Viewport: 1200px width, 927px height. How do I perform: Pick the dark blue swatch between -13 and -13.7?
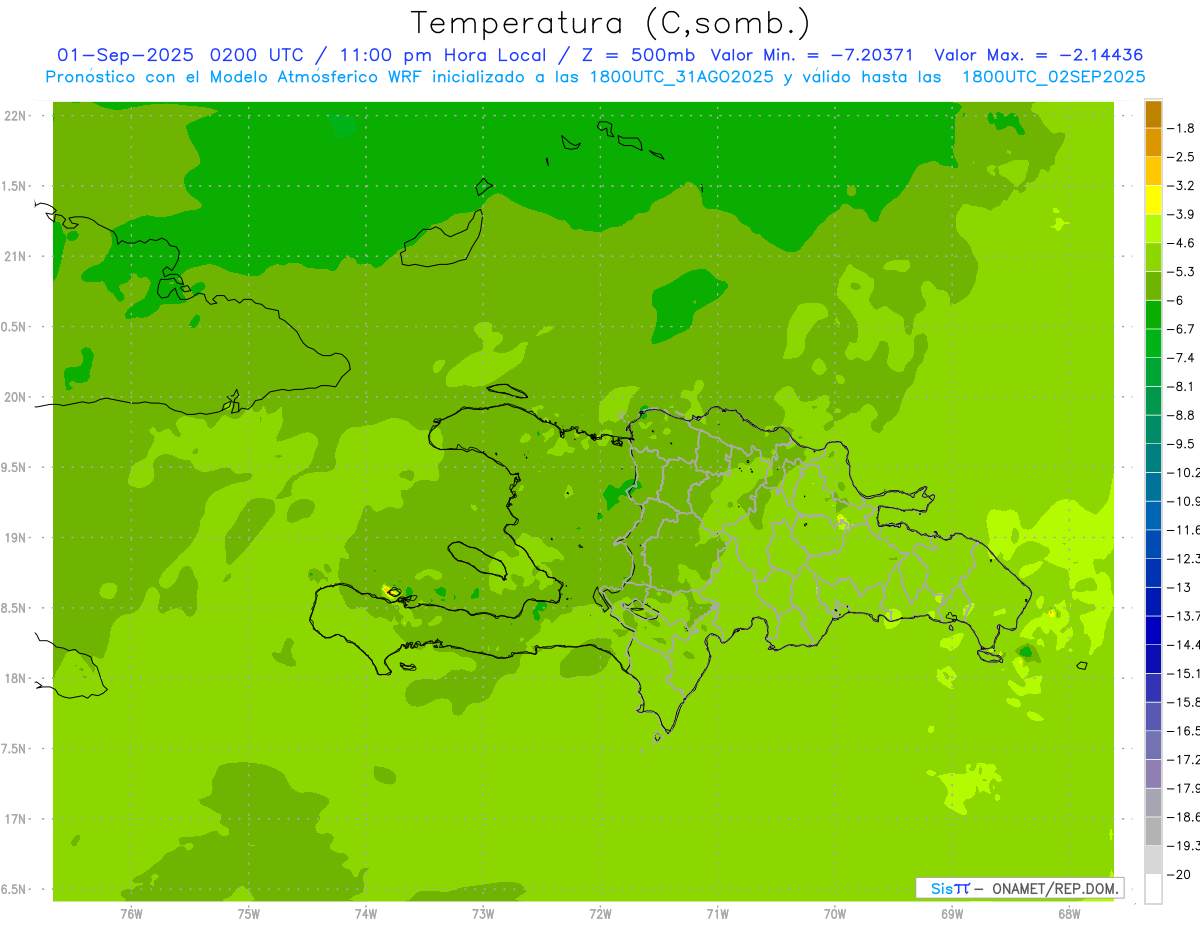click(x=1153, y=602)
